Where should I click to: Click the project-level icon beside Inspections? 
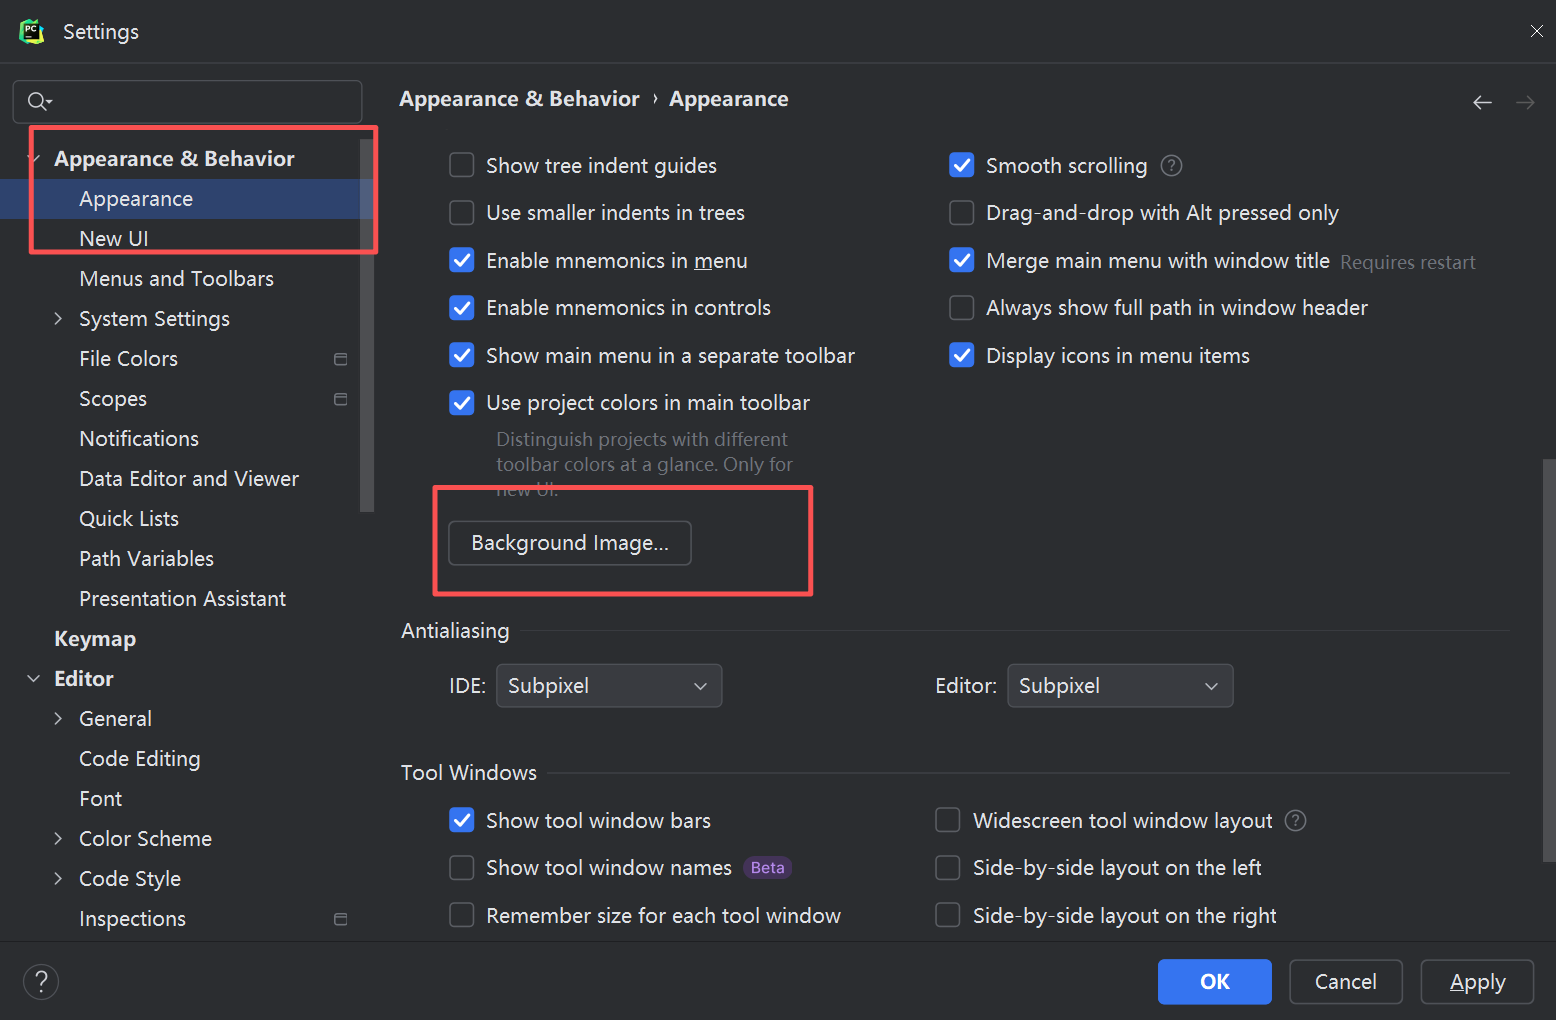point(340,919)
